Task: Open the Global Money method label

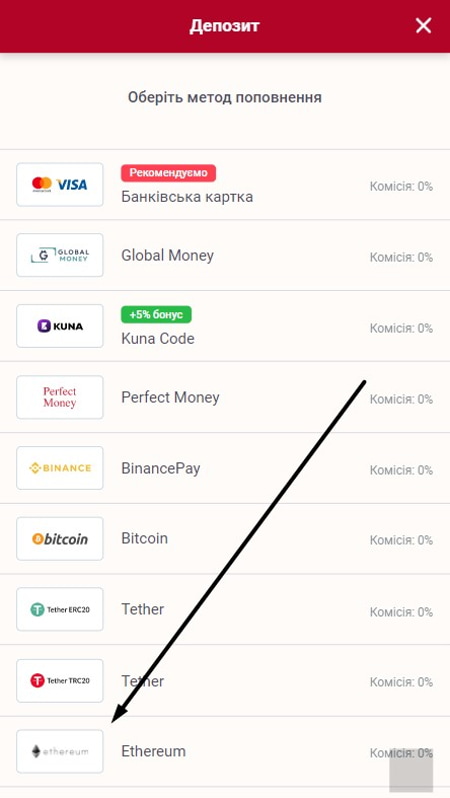Action: tap(167, 255)
